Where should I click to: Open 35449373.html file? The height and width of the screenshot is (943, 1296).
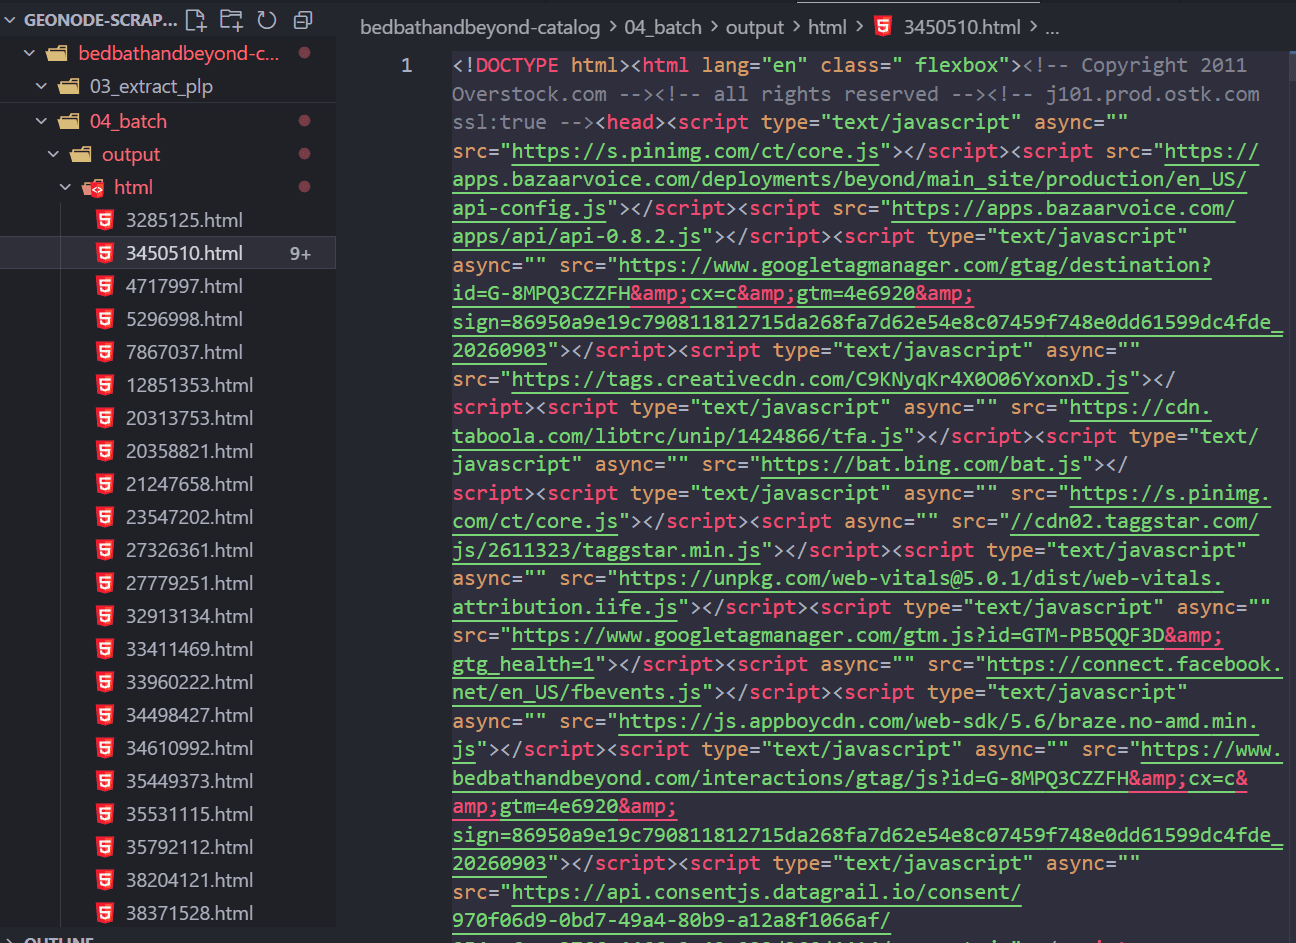(189, 781)
